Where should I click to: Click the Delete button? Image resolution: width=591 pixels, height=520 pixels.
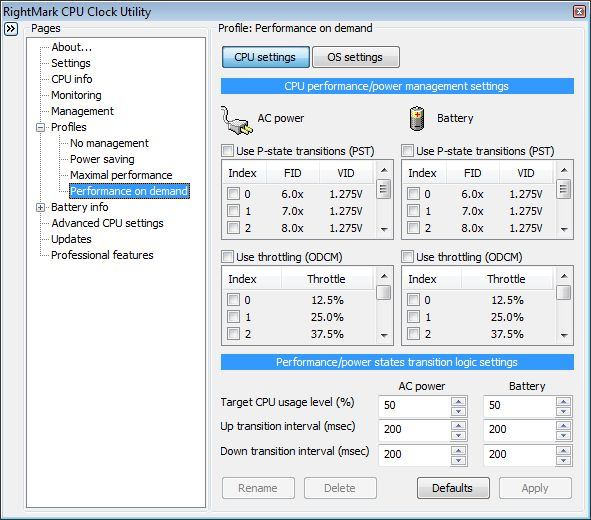coord(340,488)
